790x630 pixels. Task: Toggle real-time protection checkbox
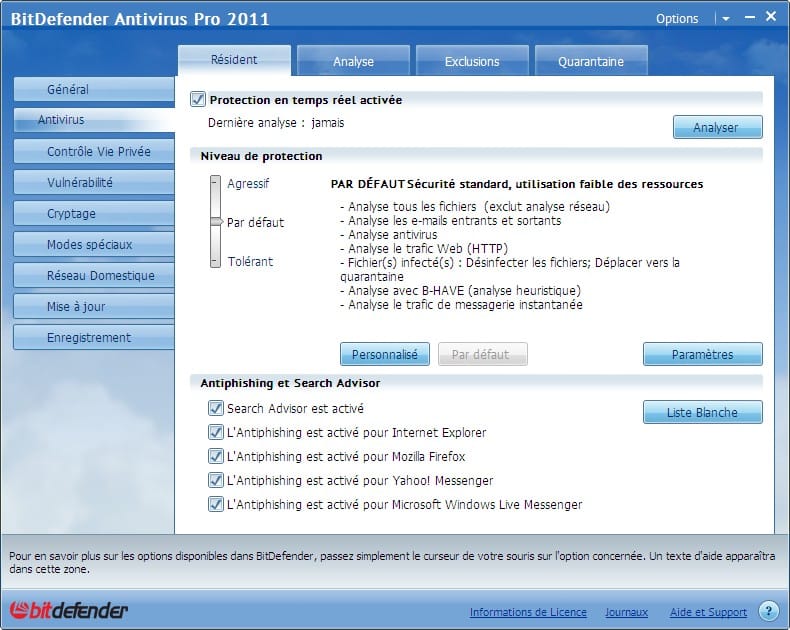(198, 99)
